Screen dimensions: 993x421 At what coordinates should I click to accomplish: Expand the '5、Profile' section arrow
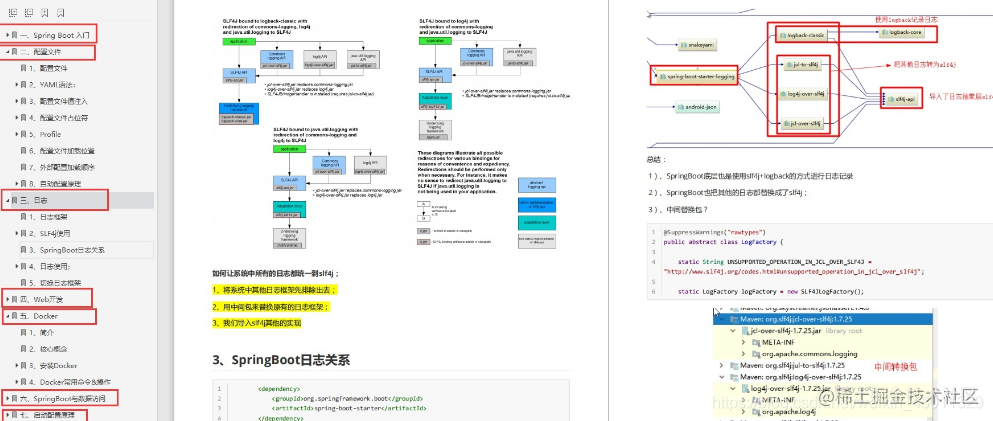coord(17,134)
